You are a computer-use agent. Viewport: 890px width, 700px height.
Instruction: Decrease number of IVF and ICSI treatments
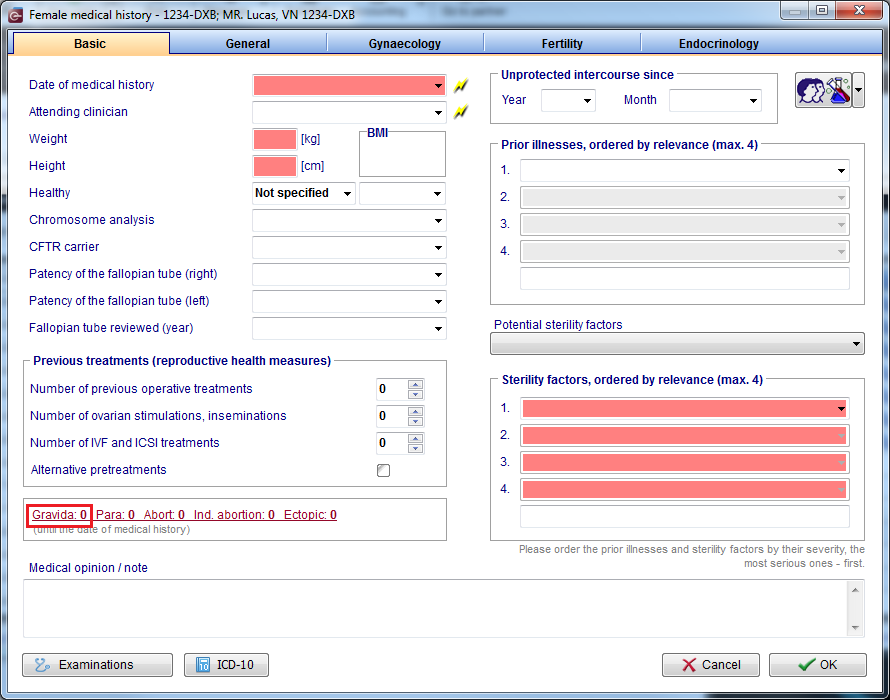(x=415, y=448)
